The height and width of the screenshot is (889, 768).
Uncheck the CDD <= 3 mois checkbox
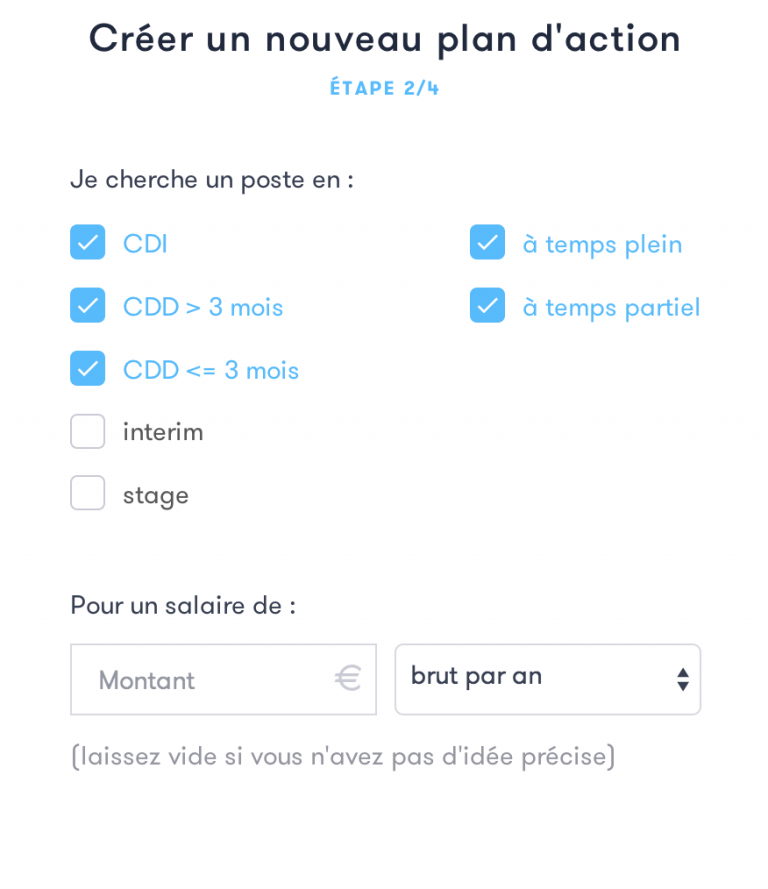click(x=88, y=369)
